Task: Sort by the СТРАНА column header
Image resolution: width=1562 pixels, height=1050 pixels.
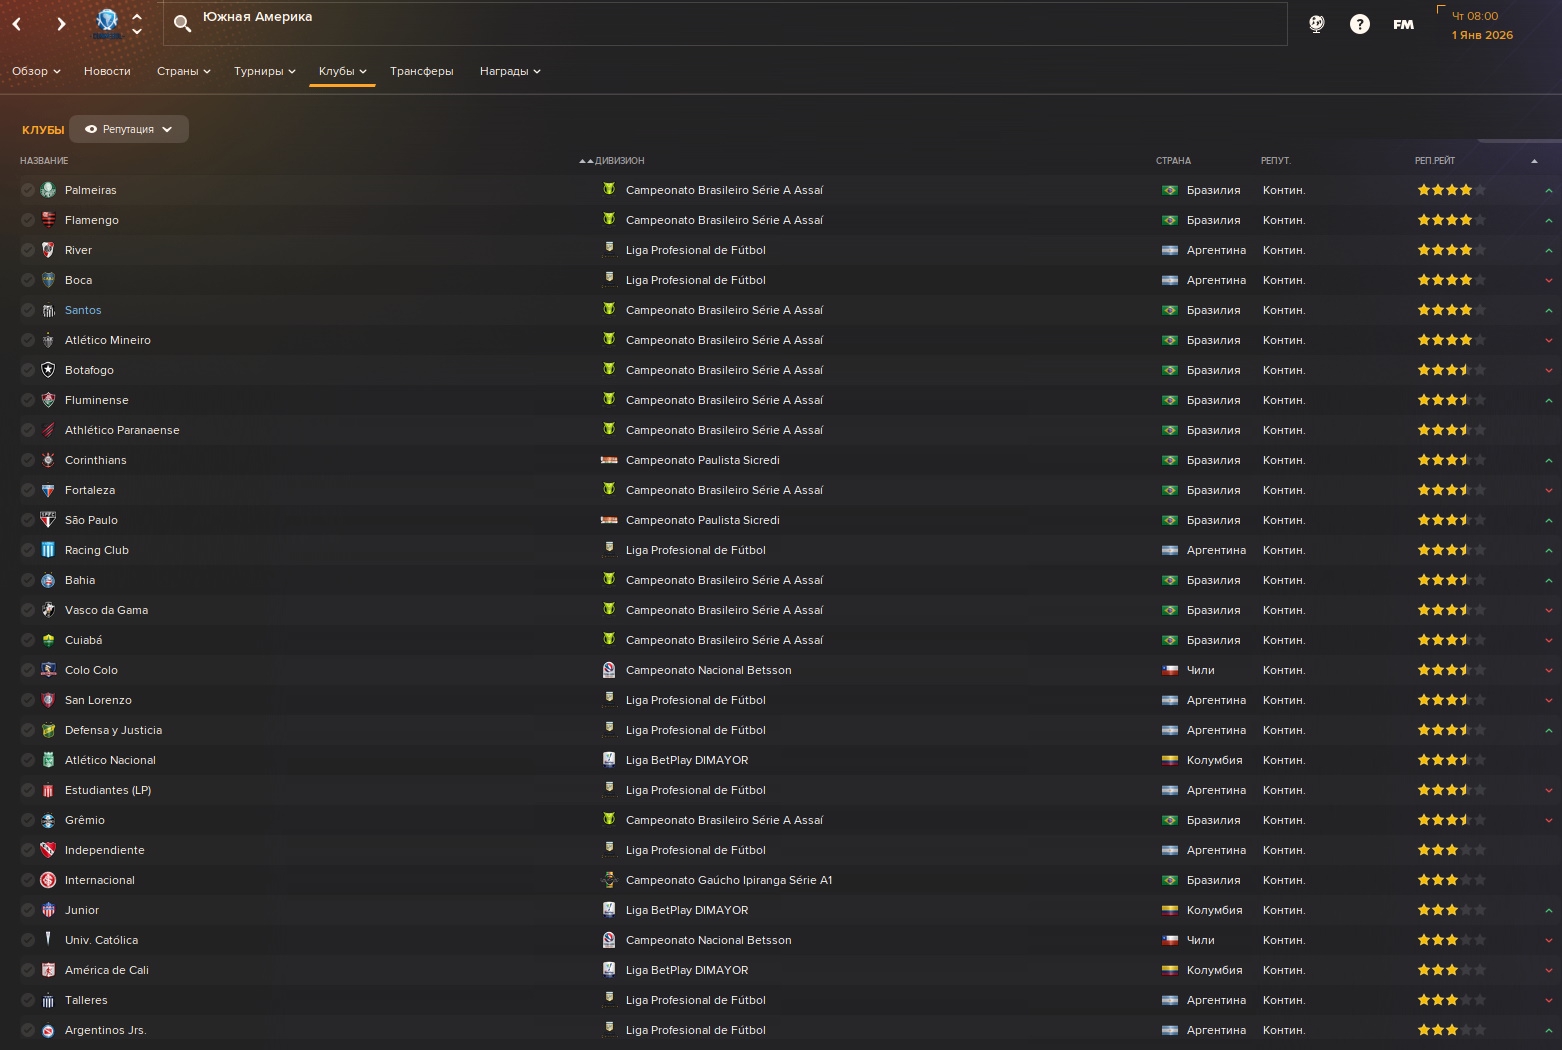Action: (1173, 161)
